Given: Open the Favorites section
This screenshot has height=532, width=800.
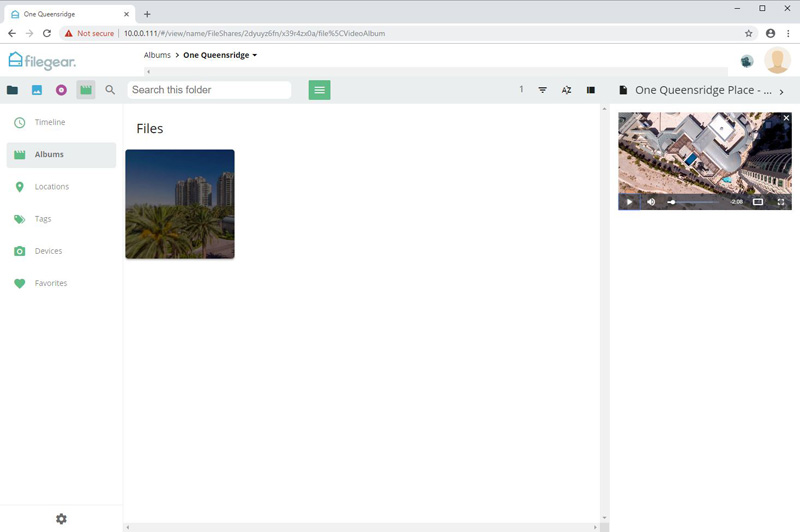Looking at the screenshot, I should pos(61,283).
